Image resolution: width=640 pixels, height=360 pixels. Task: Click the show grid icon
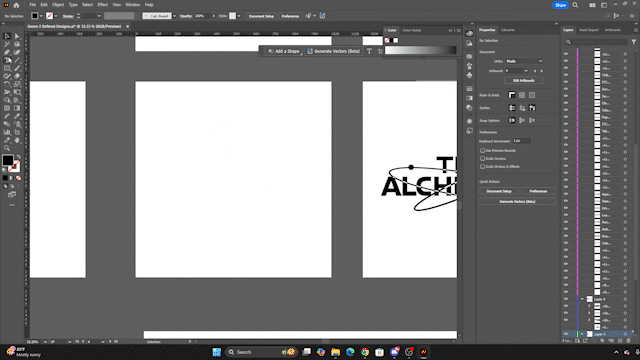tap(522, 95)
